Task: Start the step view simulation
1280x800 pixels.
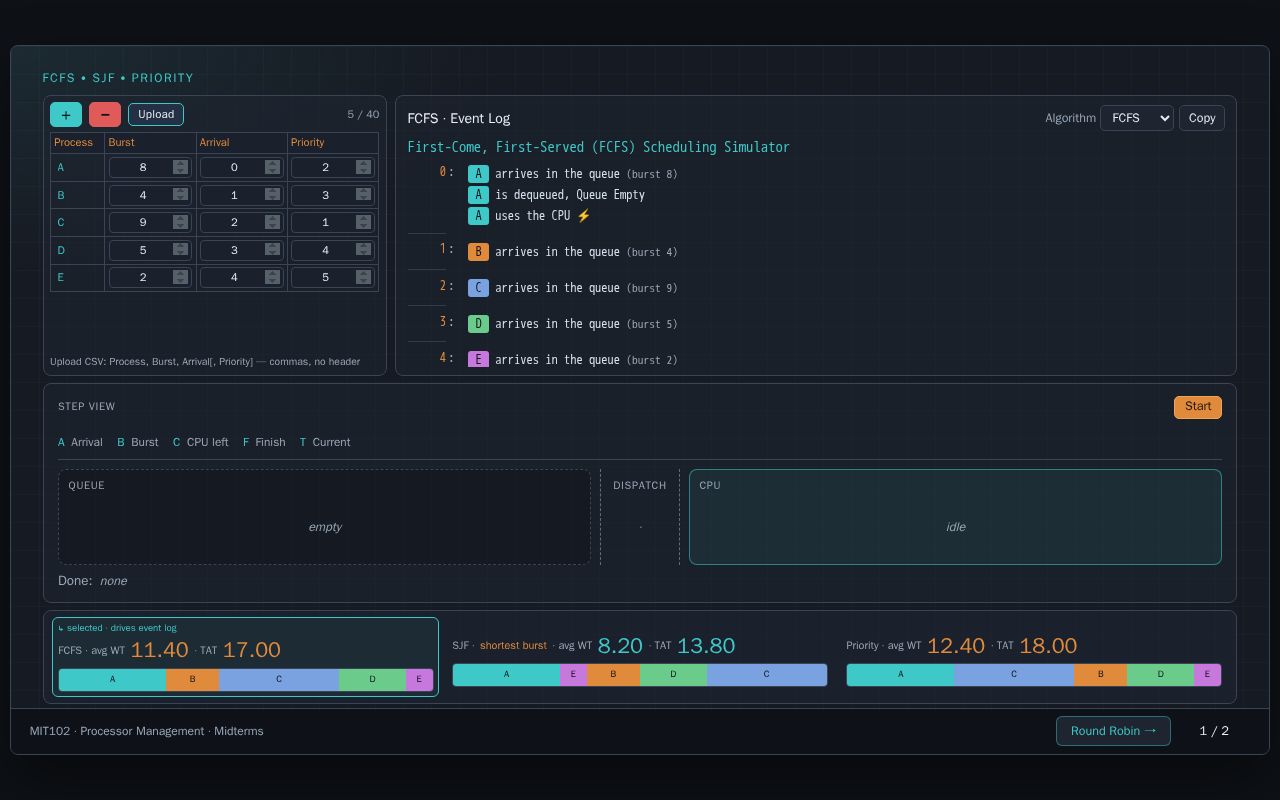Action: 1198,407
